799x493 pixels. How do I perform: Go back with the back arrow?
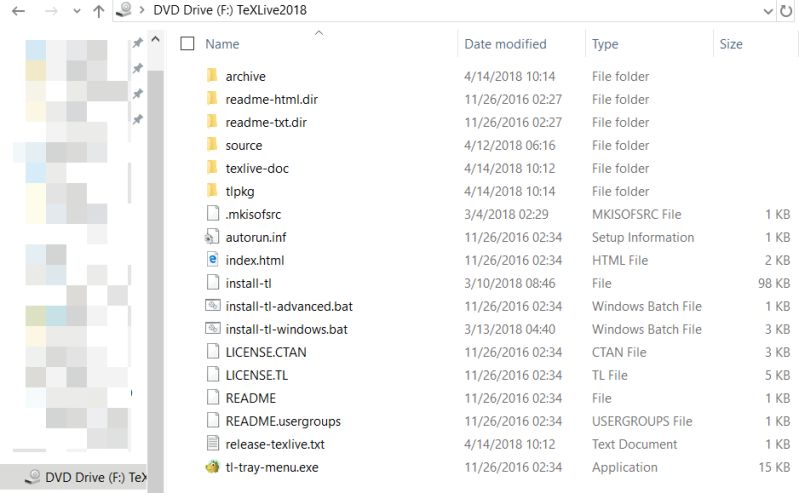[x=18, y=11]
